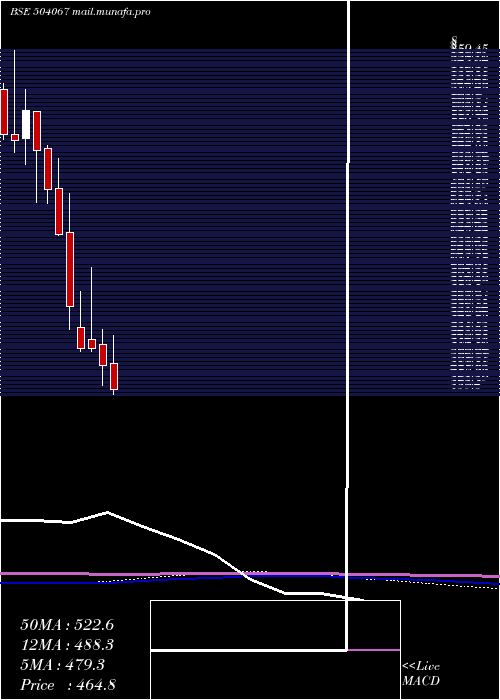
Task: Click the lone white candlestick
Action: 26,124
